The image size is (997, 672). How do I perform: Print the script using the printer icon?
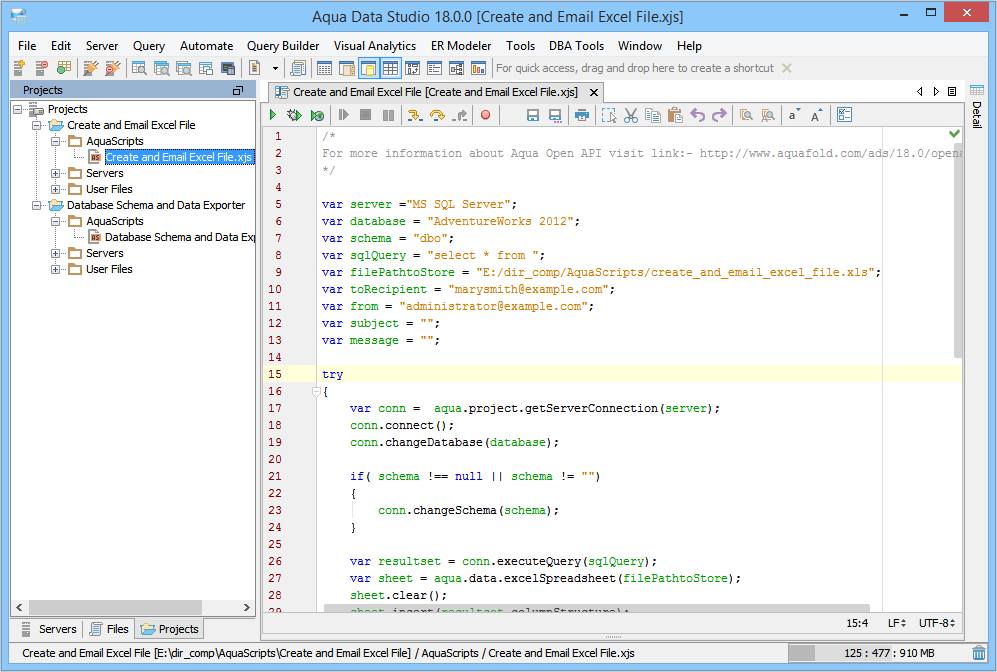582,115
